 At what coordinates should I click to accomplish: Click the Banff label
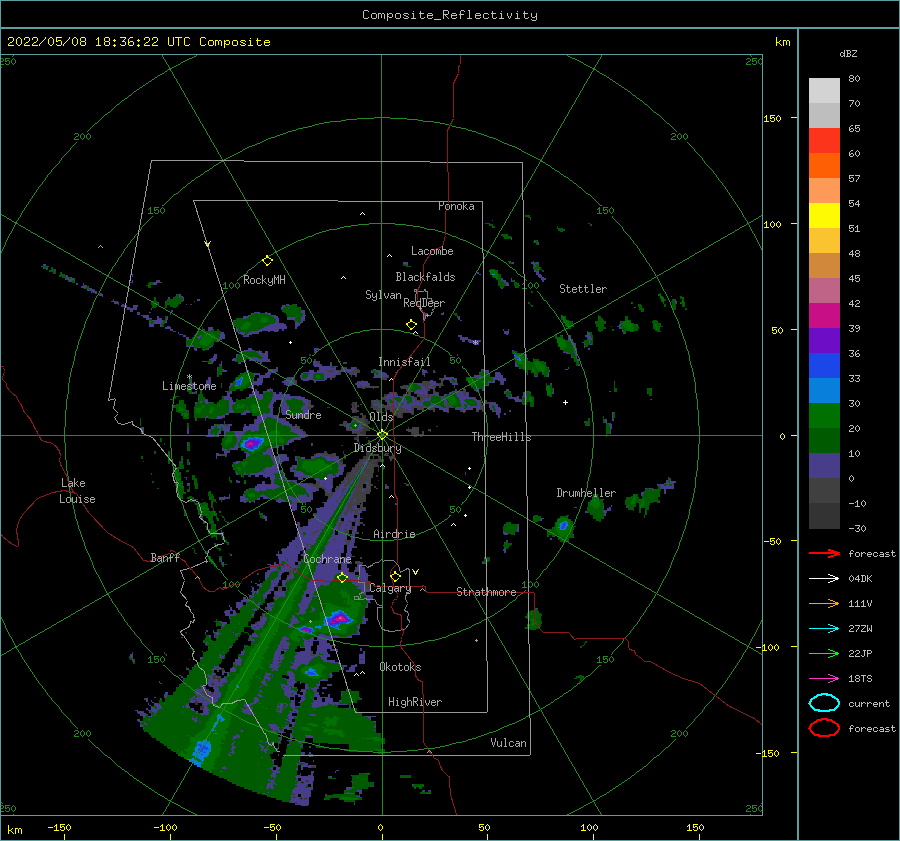[165, 557]
